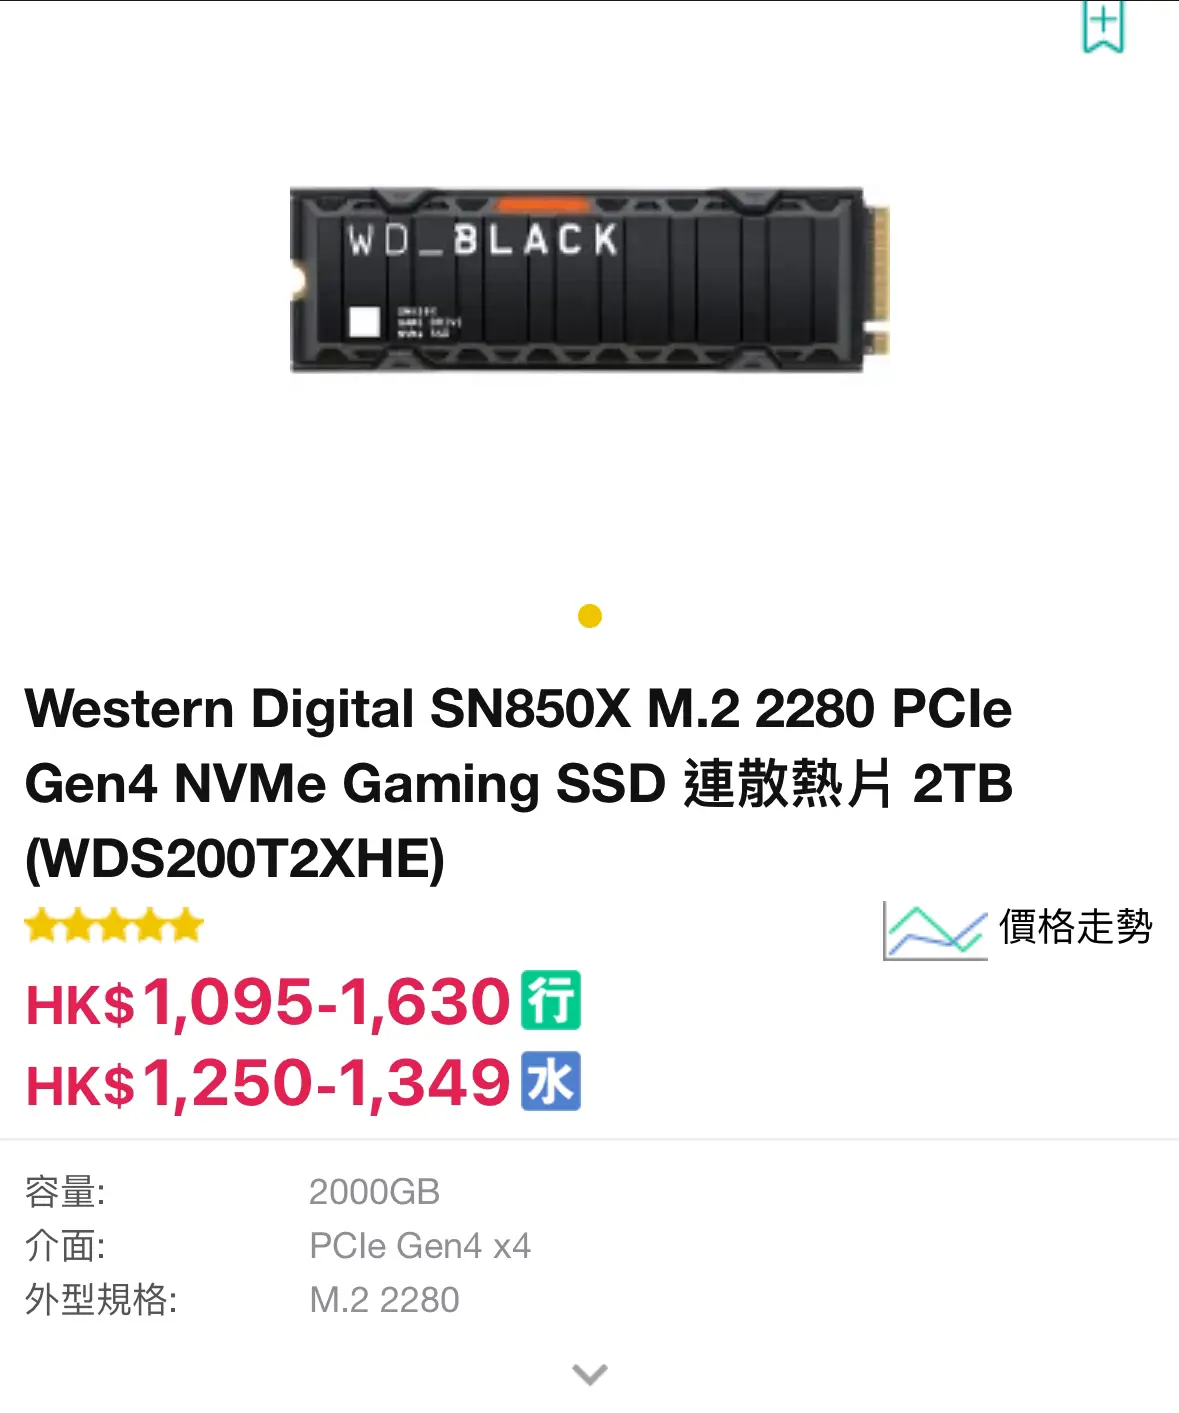Click the WD_BLACK logo on the heatsink
This screenshot has height=1413, width=1179.
(483, 240)
